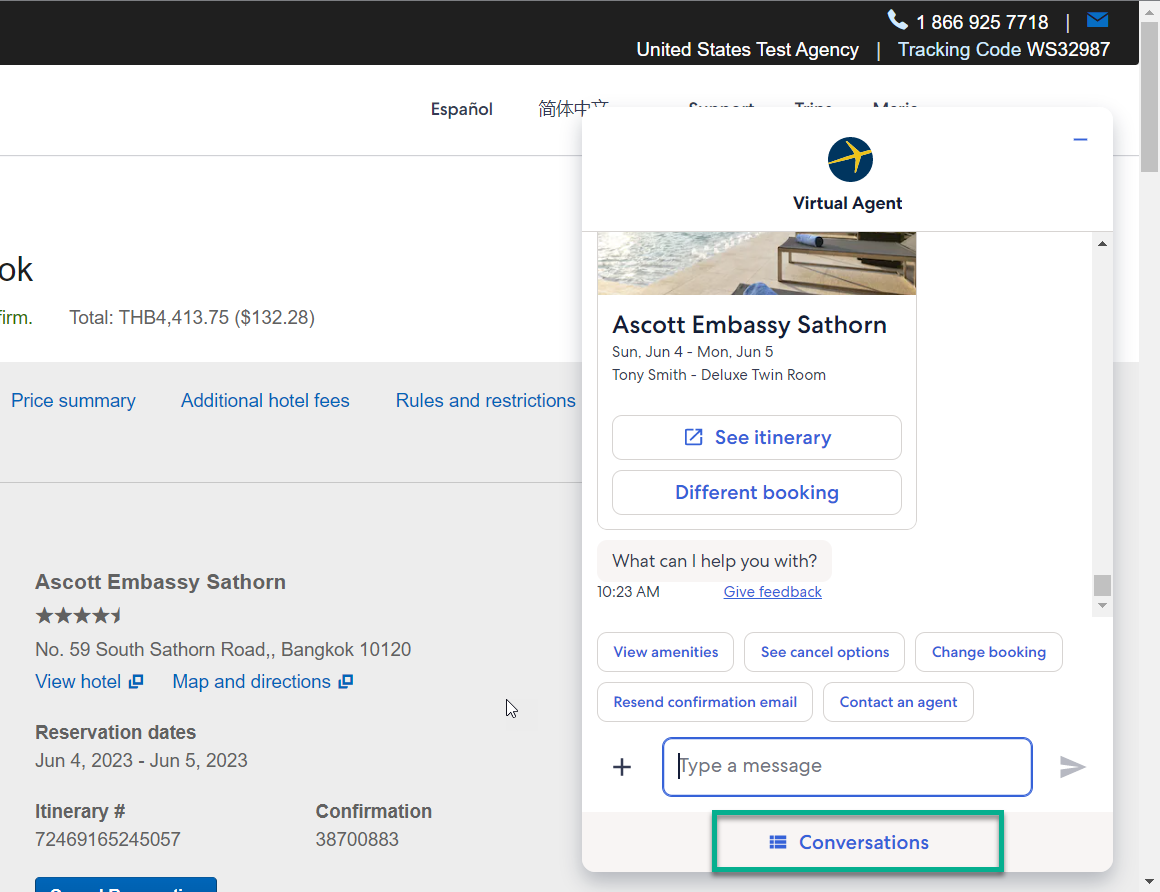The width and height of the screenshot is (1160, 892).
Task: Open the Rules and restrictions tab
Action: 485,401
